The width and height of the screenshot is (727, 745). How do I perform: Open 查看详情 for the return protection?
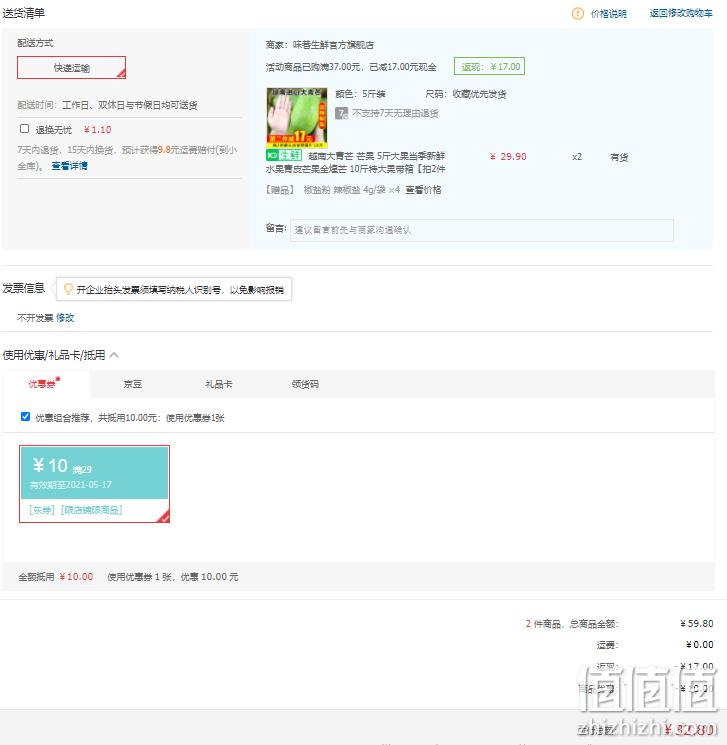[x=70, y=166]
